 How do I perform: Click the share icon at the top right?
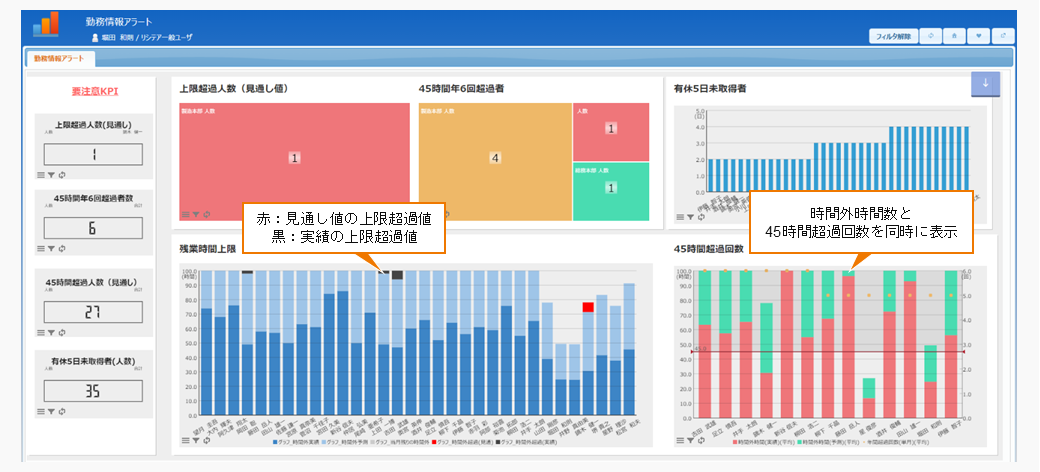1002,35
